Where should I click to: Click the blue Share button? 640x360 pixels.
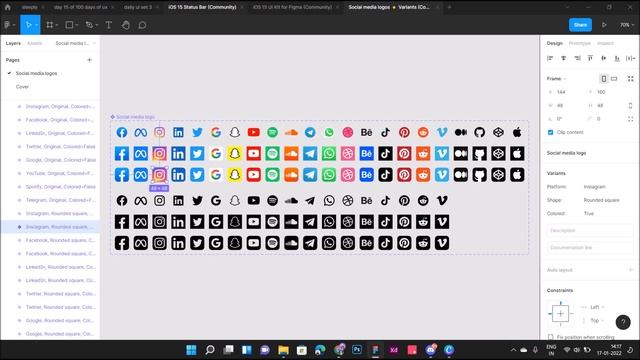(580, 25)
